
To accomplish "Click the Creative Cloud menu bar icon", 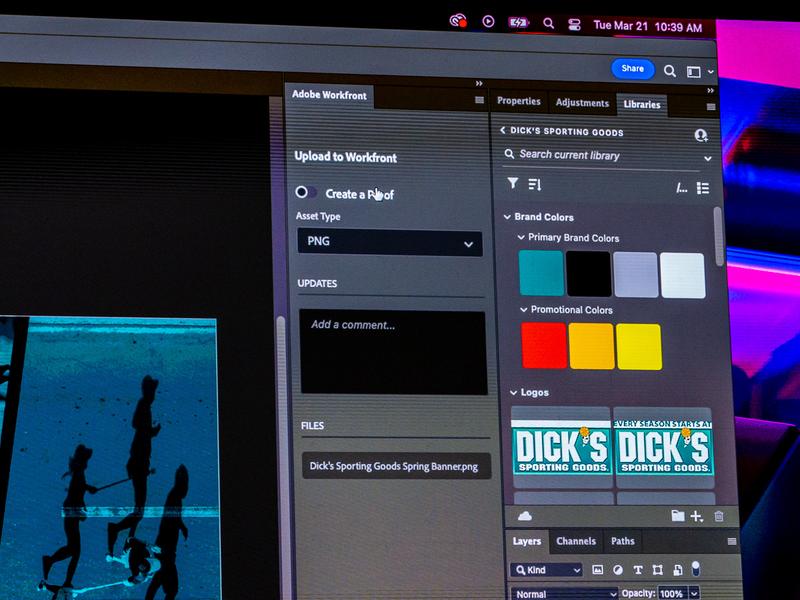I will [x=458, y=21].
